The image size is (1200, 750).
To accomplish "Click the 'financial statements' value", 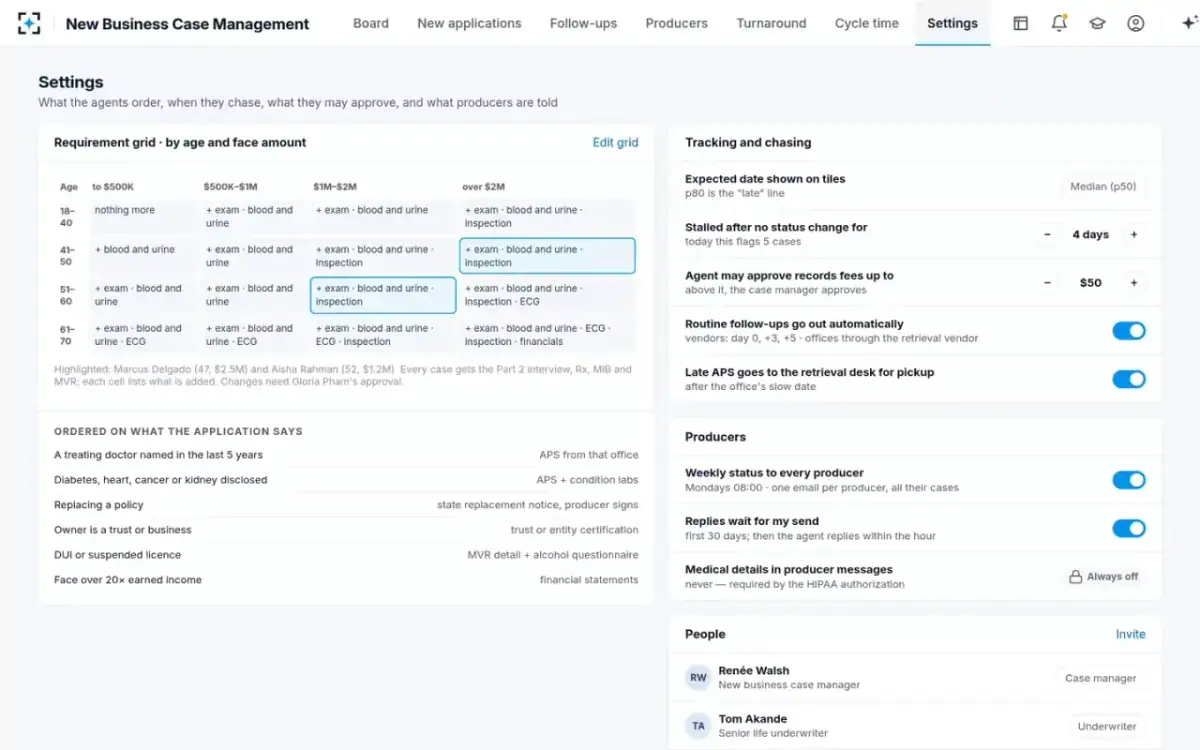I will point(589,580).
